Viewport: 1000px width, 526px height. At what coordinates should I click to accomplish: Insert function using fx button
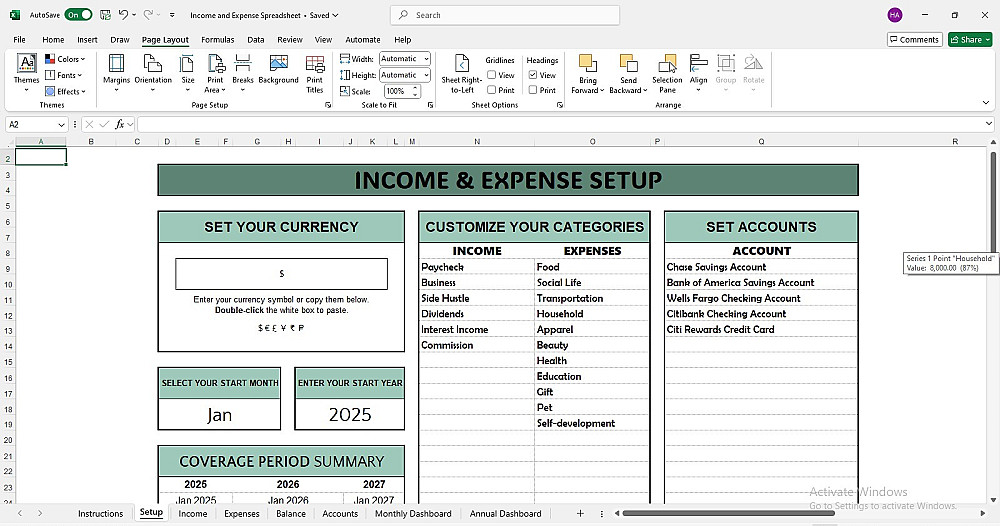pyautogui.click(x=119, y=124)
